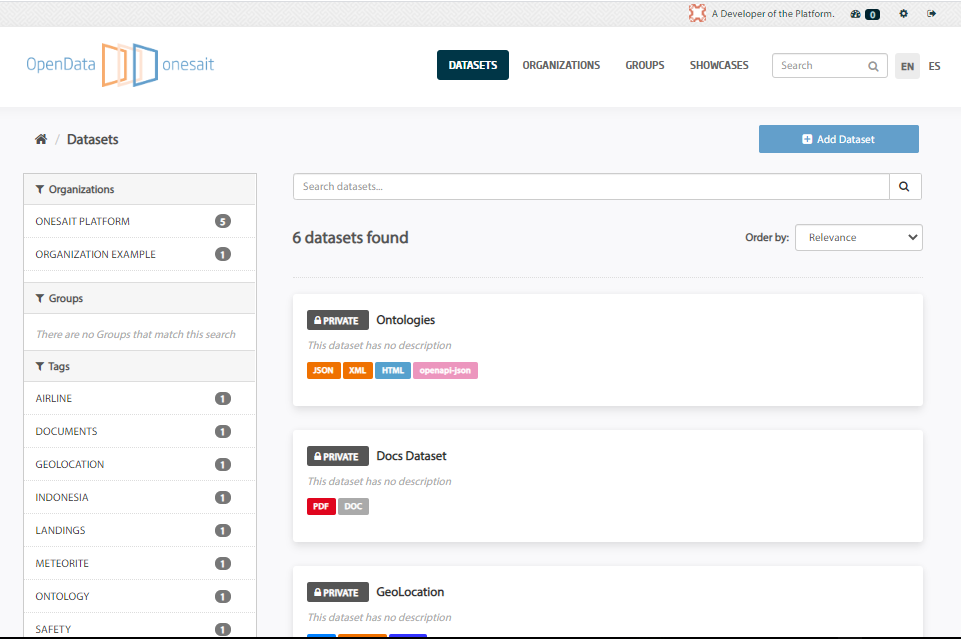This screenshot has height=639, width=961.
Task: Click the HTML format tag on Ontologies
Action: [393, 371]
